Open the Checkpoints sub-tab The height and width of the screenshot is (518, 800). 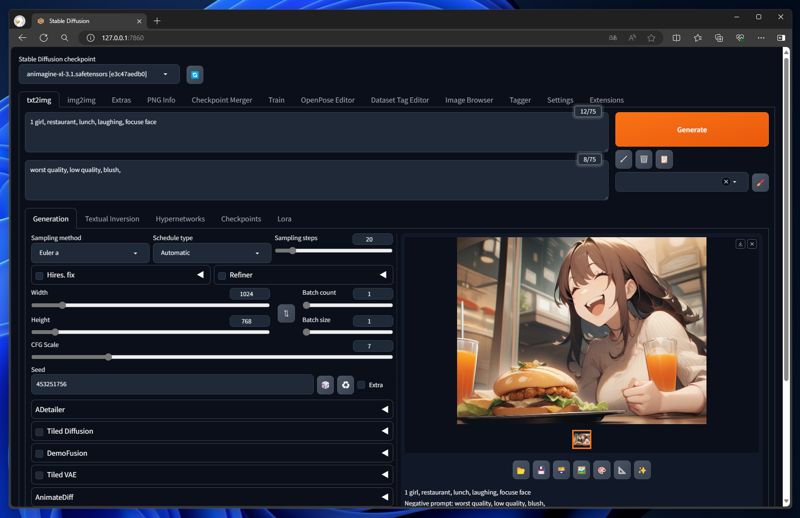[241, 219]
